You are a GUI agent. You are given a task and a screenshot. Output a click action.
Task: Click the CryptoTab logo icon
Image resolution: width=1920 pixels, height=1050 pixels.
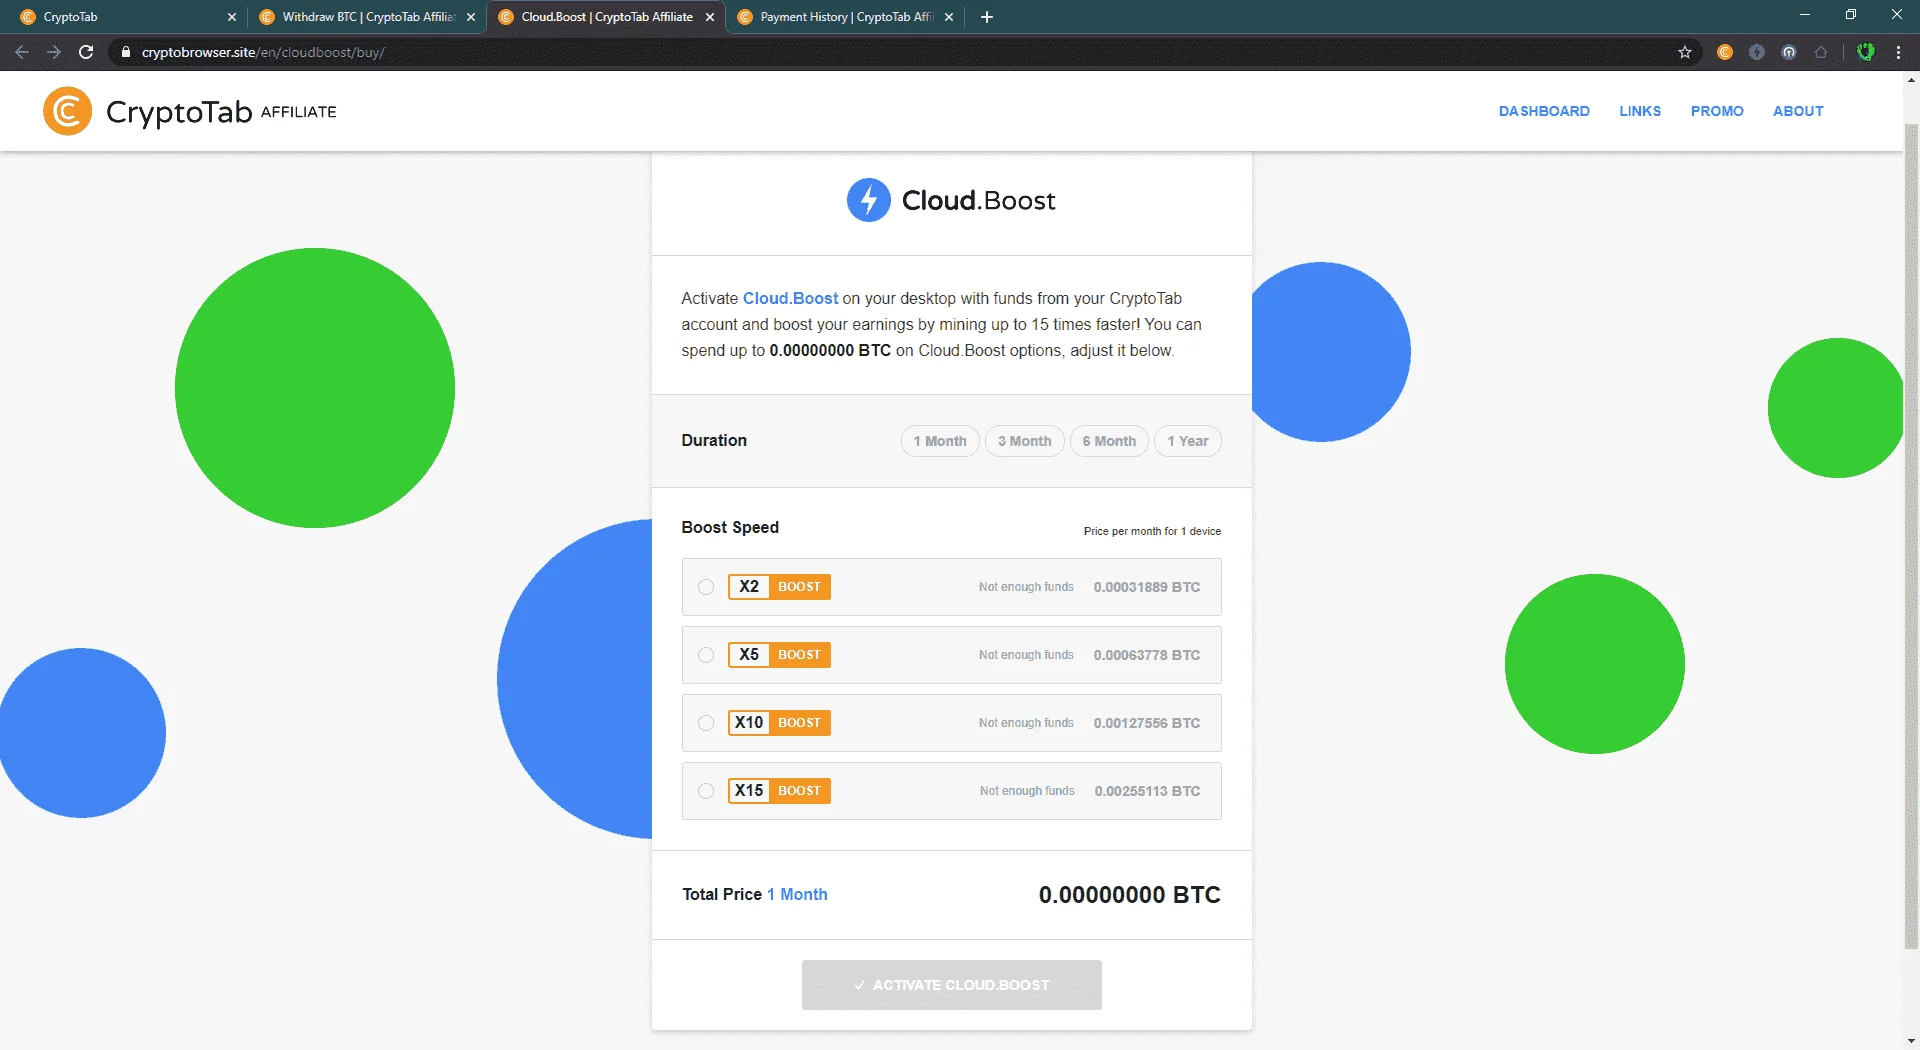coord(68,111)
